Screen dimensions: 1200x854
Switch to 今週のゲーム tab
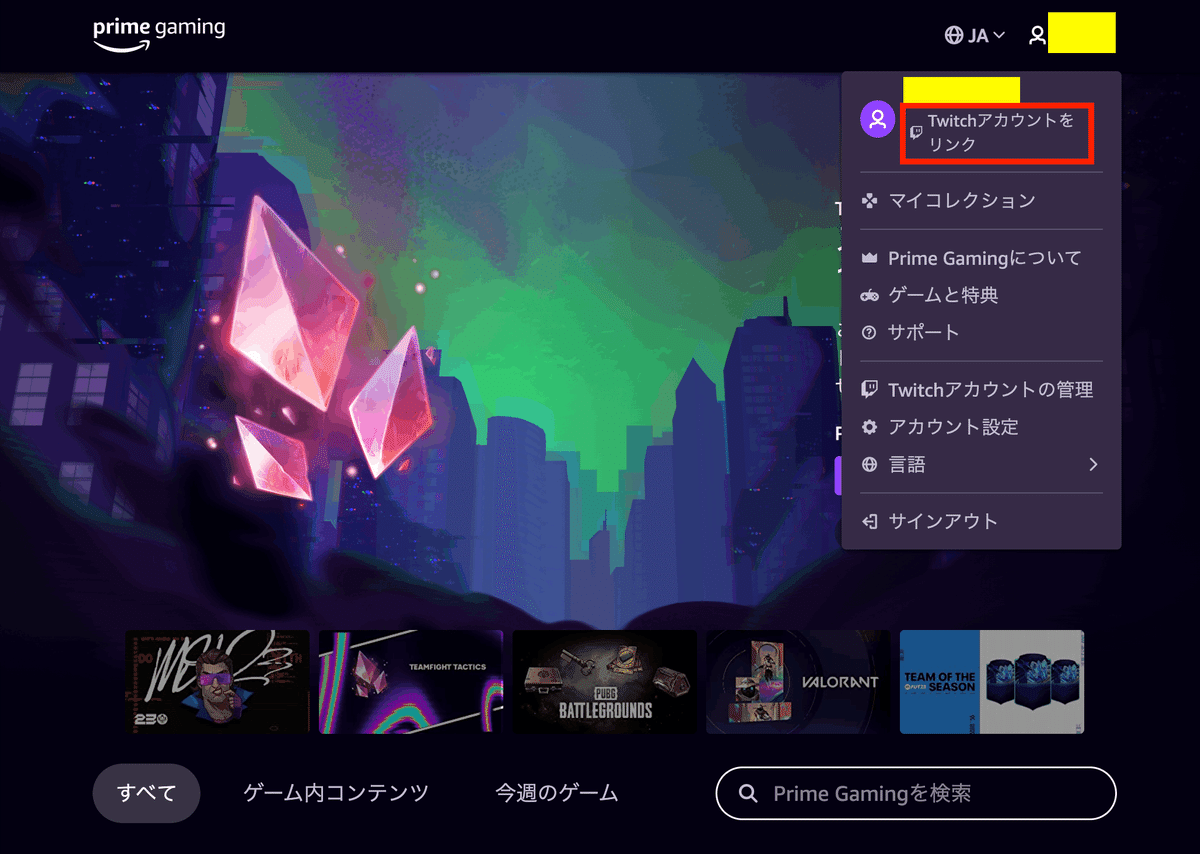[x=557, y=794]
